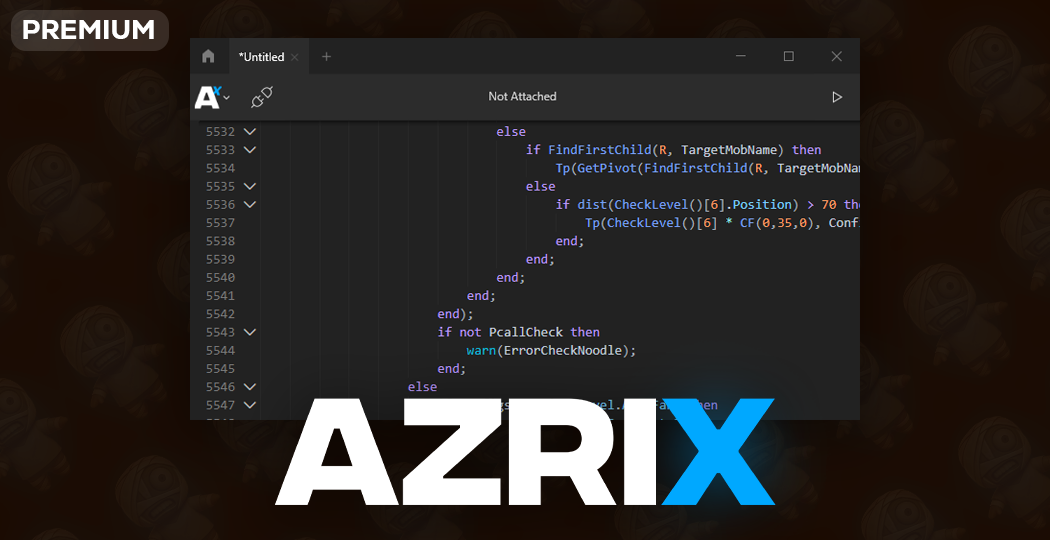The image size is (1050, 540).
Task: Click the Not Attached status label
Action: (522, 97)
